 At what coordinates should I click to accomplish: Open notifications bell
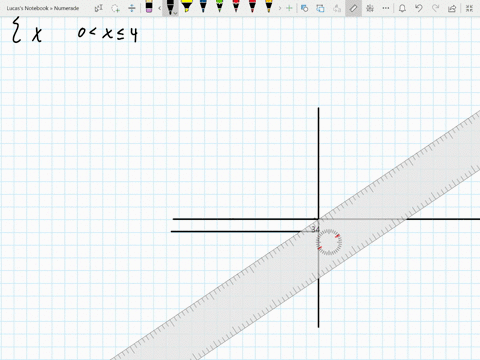pyautogui.click(x=402, y=8)
